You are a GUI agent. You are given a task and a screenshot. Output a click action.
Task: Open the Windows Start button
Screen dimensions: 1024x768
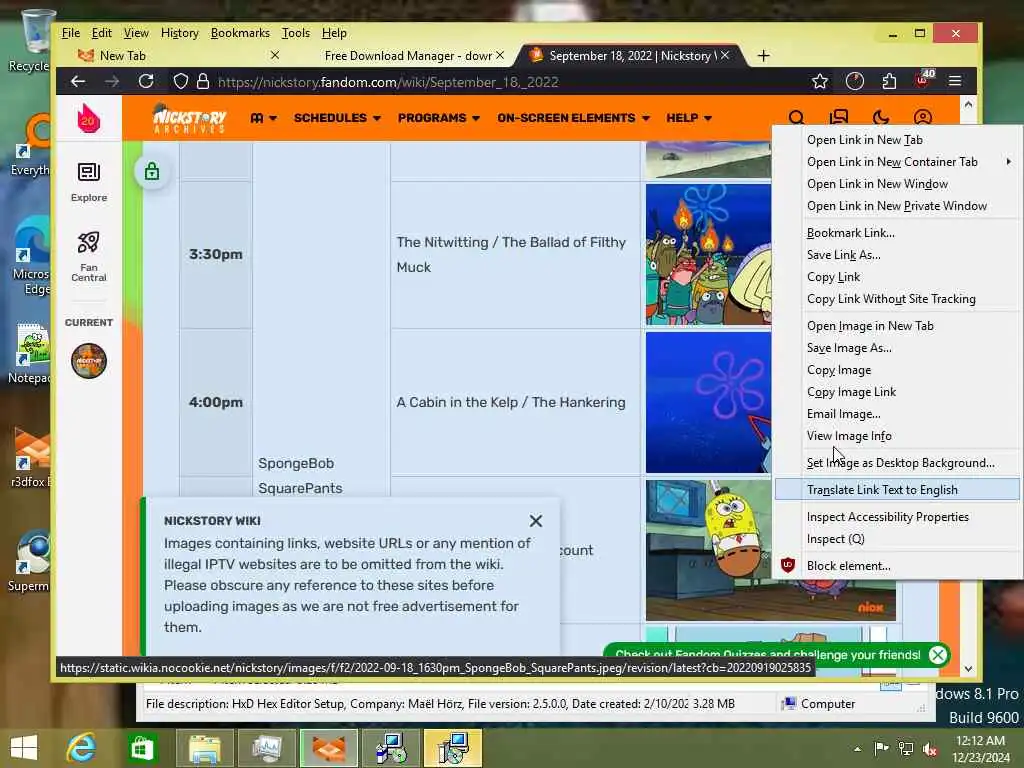point(24,748)
